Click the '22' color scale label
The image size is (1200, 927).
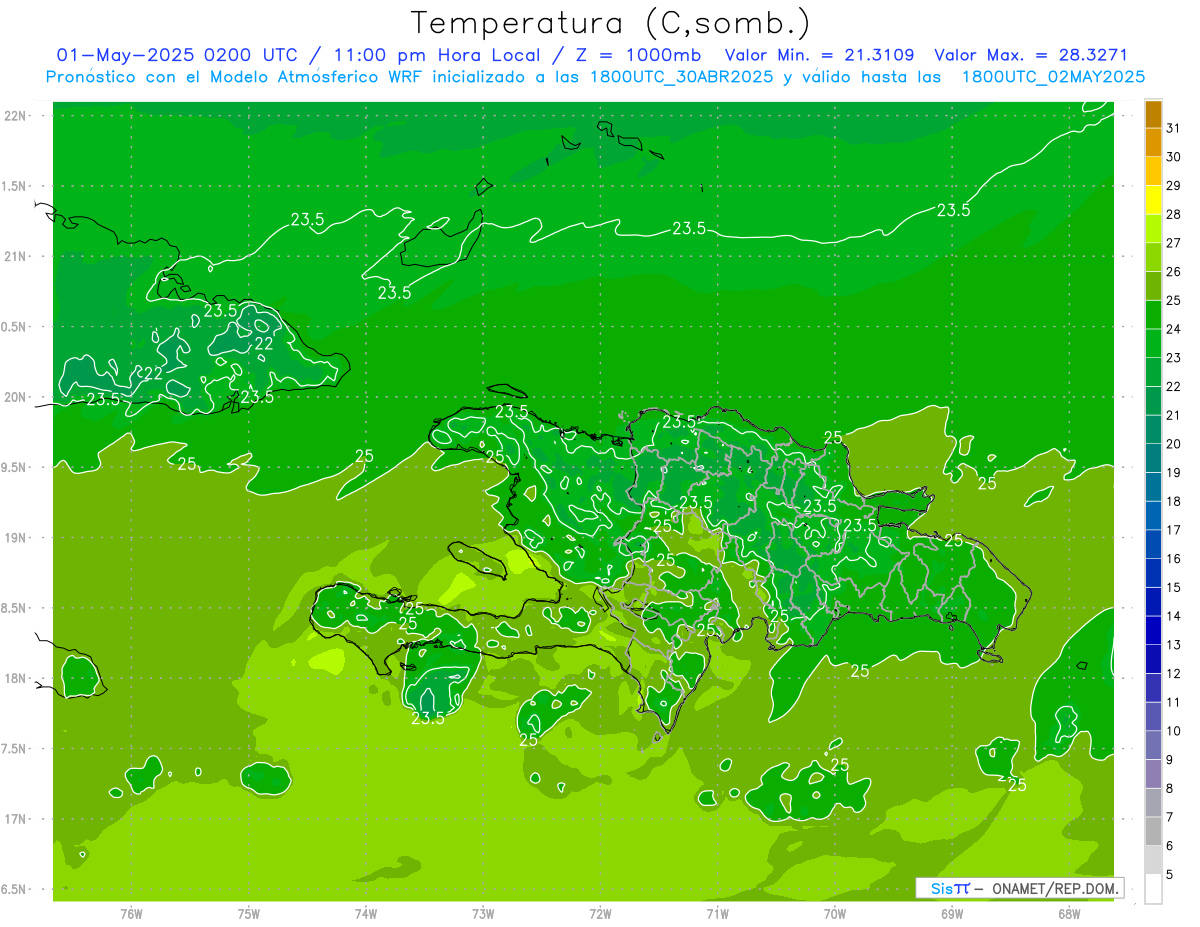click(1174, 387)
